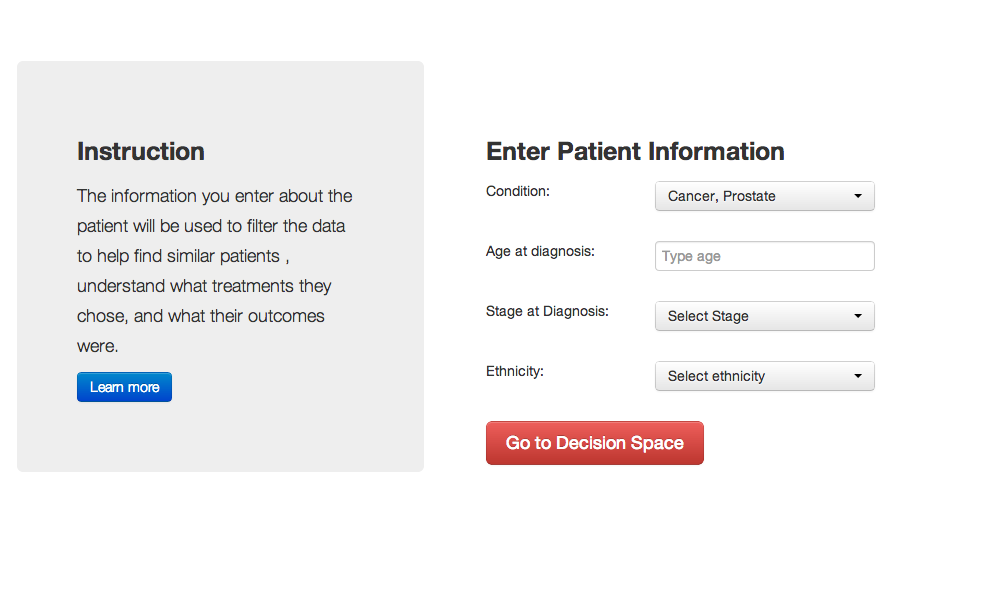Click the caret arrow on Condition dropdown
This screenshot has height=614, width=991.
[x=858, y=196]
